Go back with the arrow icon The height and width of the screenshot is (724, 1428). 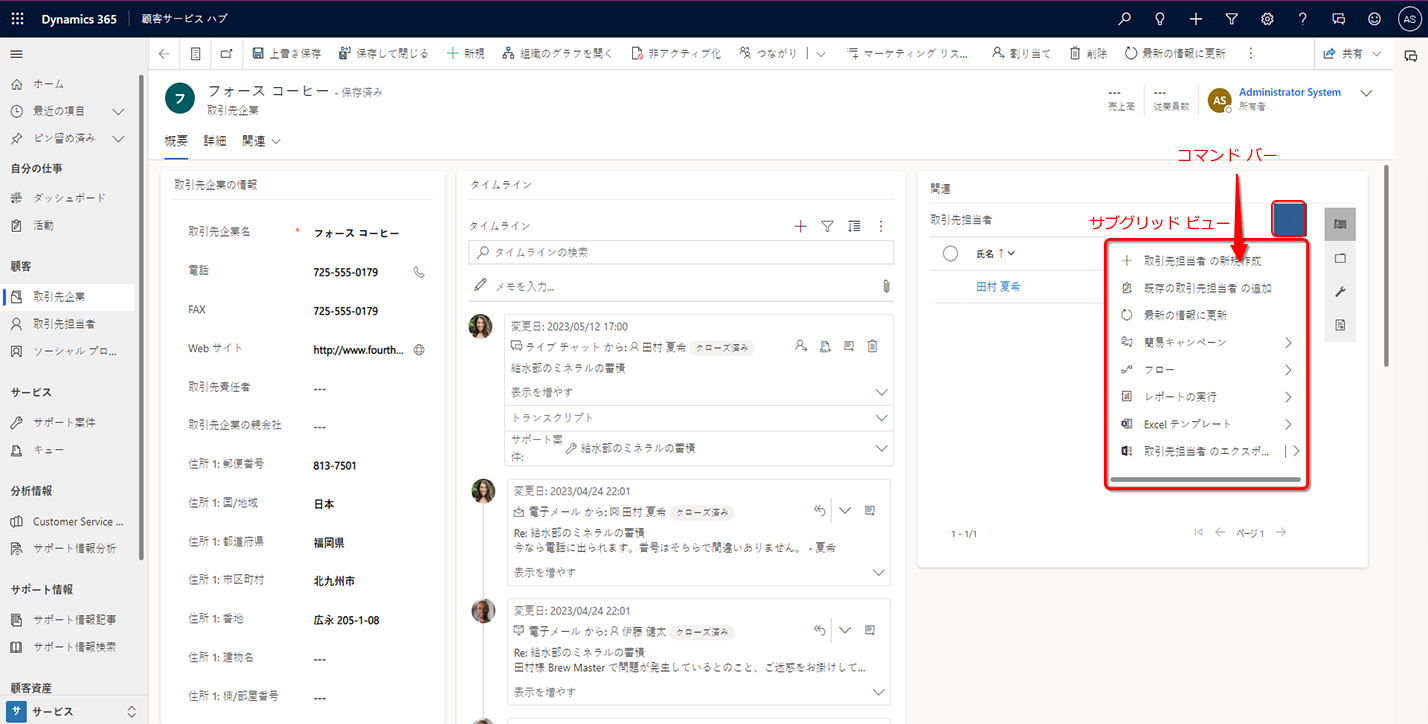point(164,54)
